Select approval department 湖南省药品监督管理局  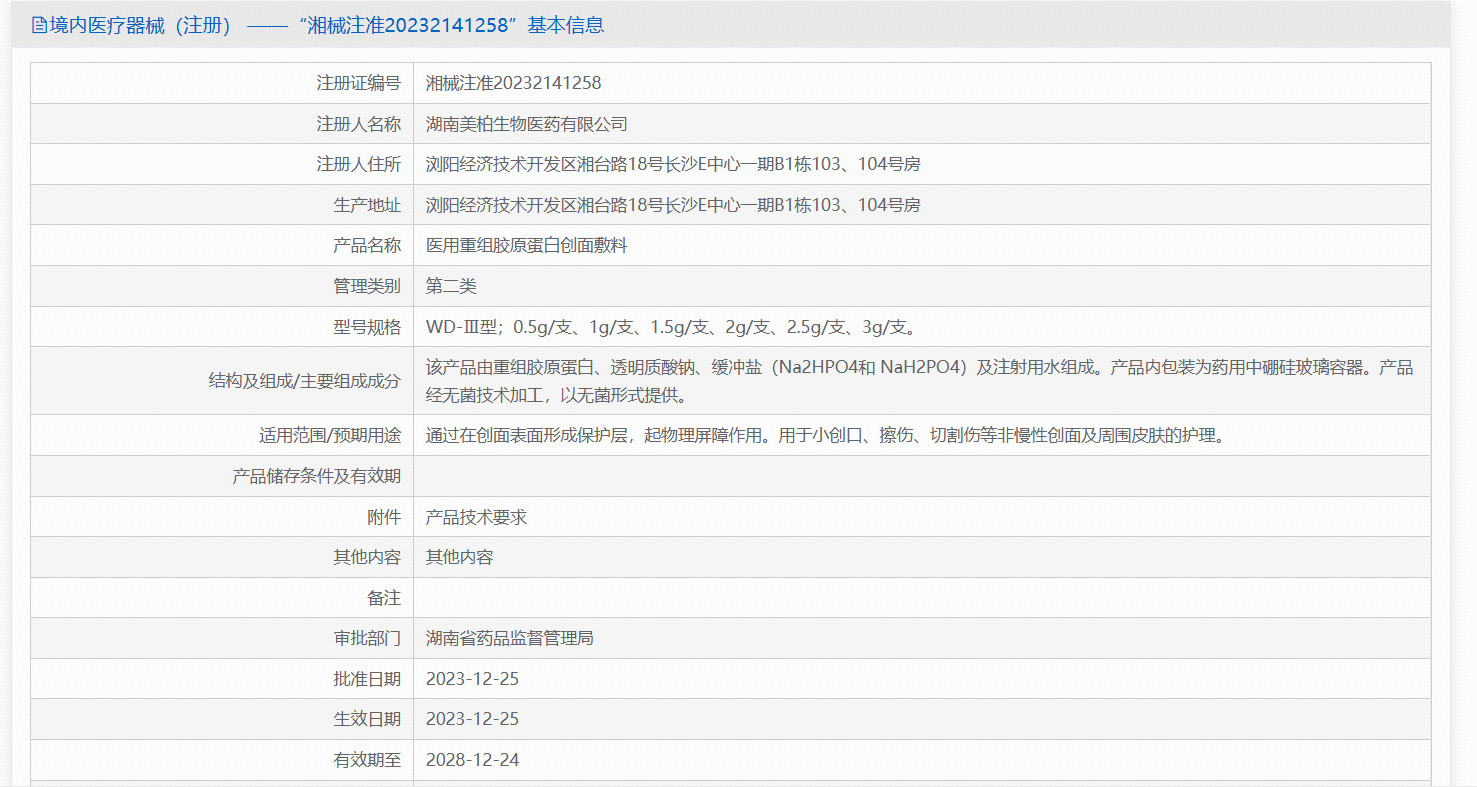pos(509,638)
